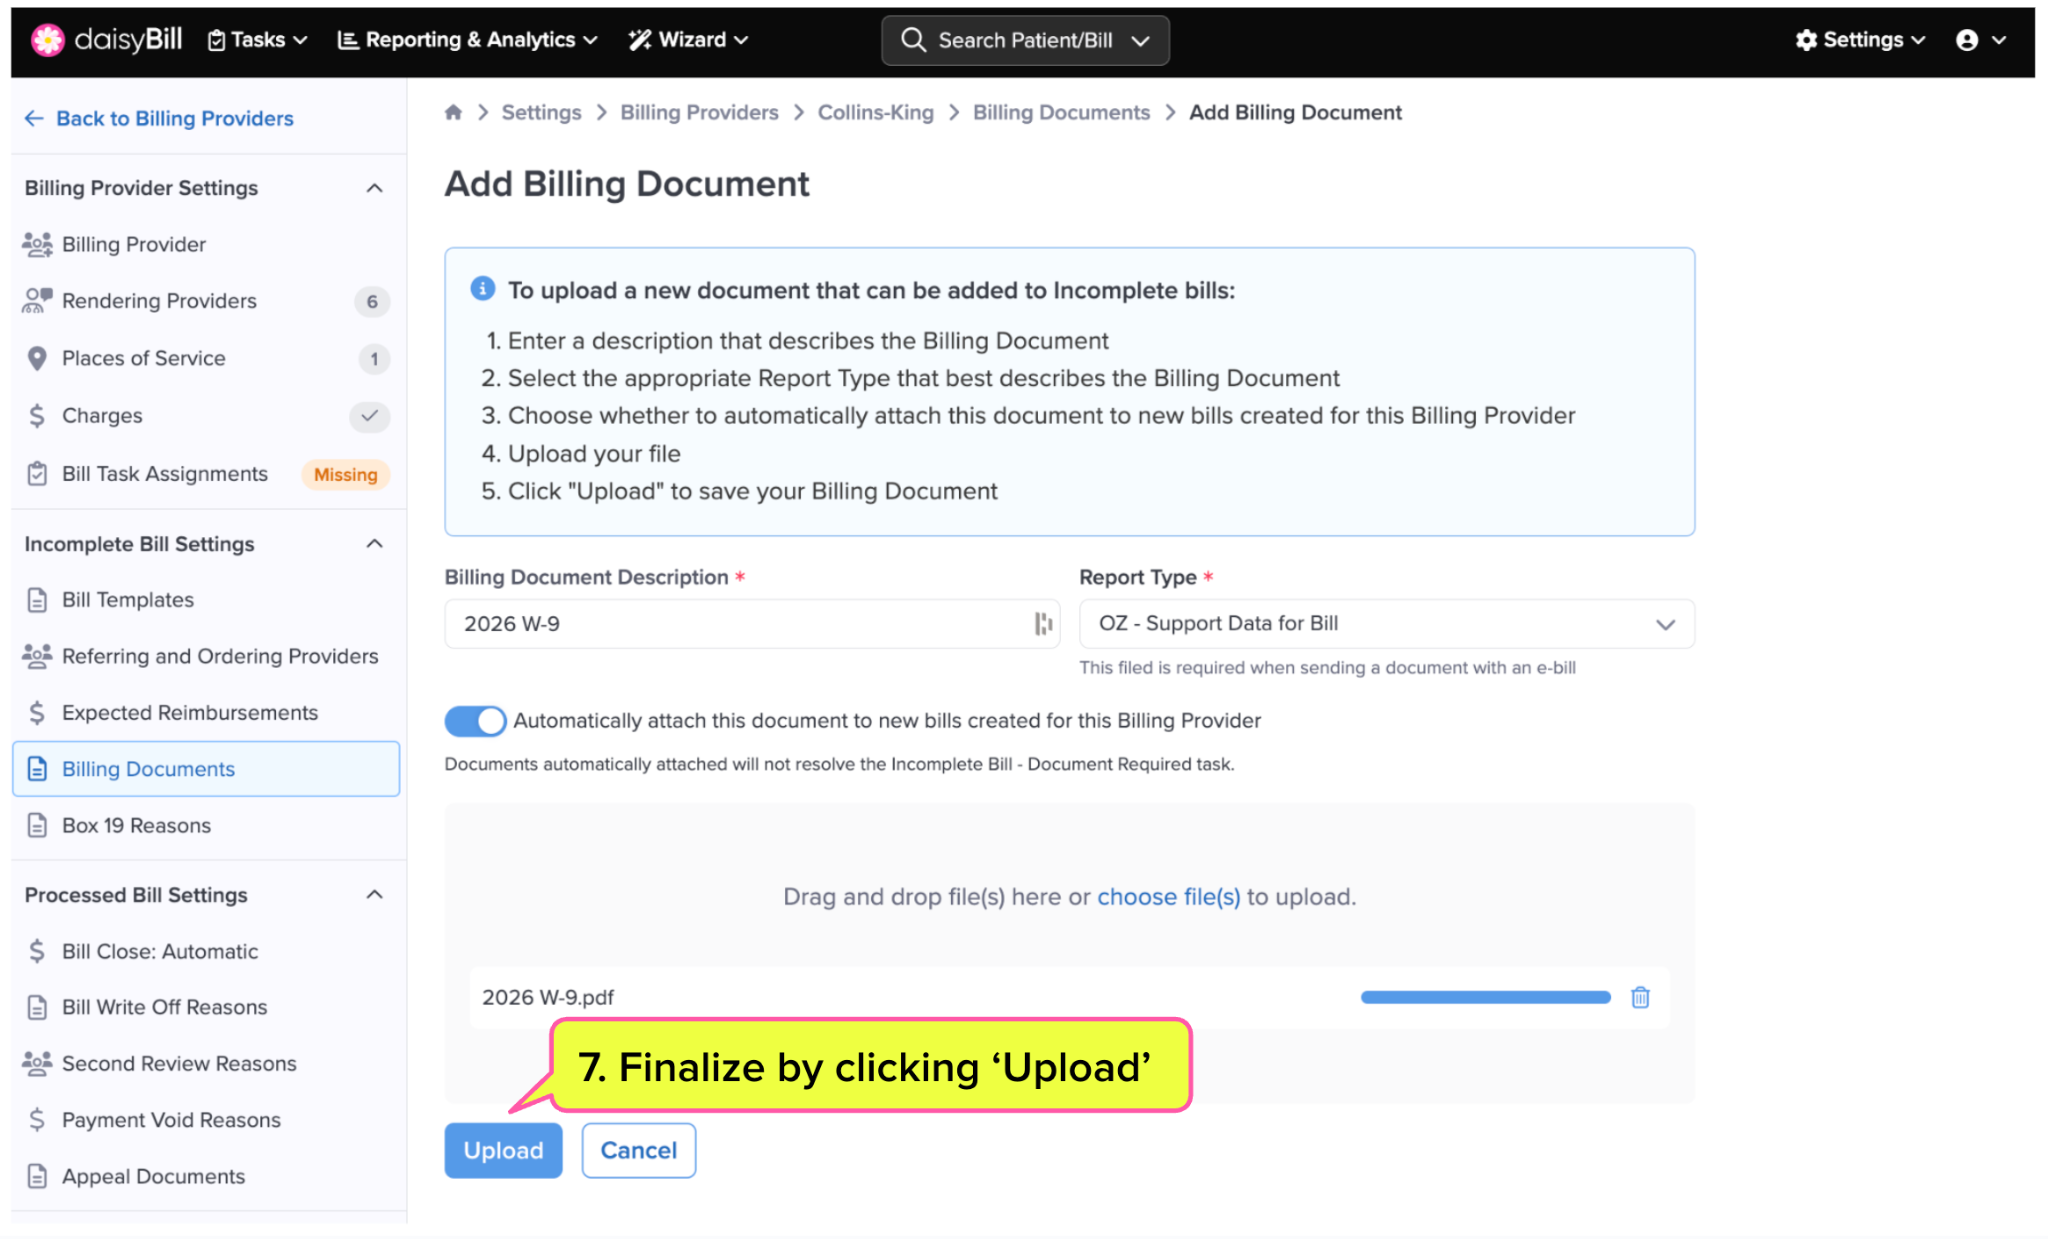Click the daisyBill flower logo icon

tap(47, 40)
